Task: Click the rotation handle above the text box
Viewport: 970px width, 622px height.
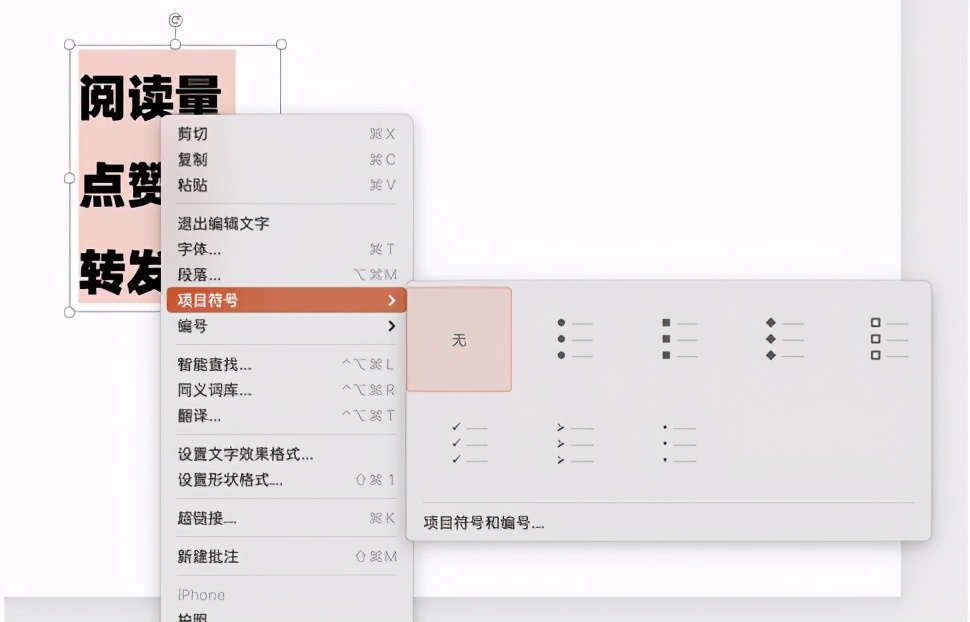Action: click(175, 17)
